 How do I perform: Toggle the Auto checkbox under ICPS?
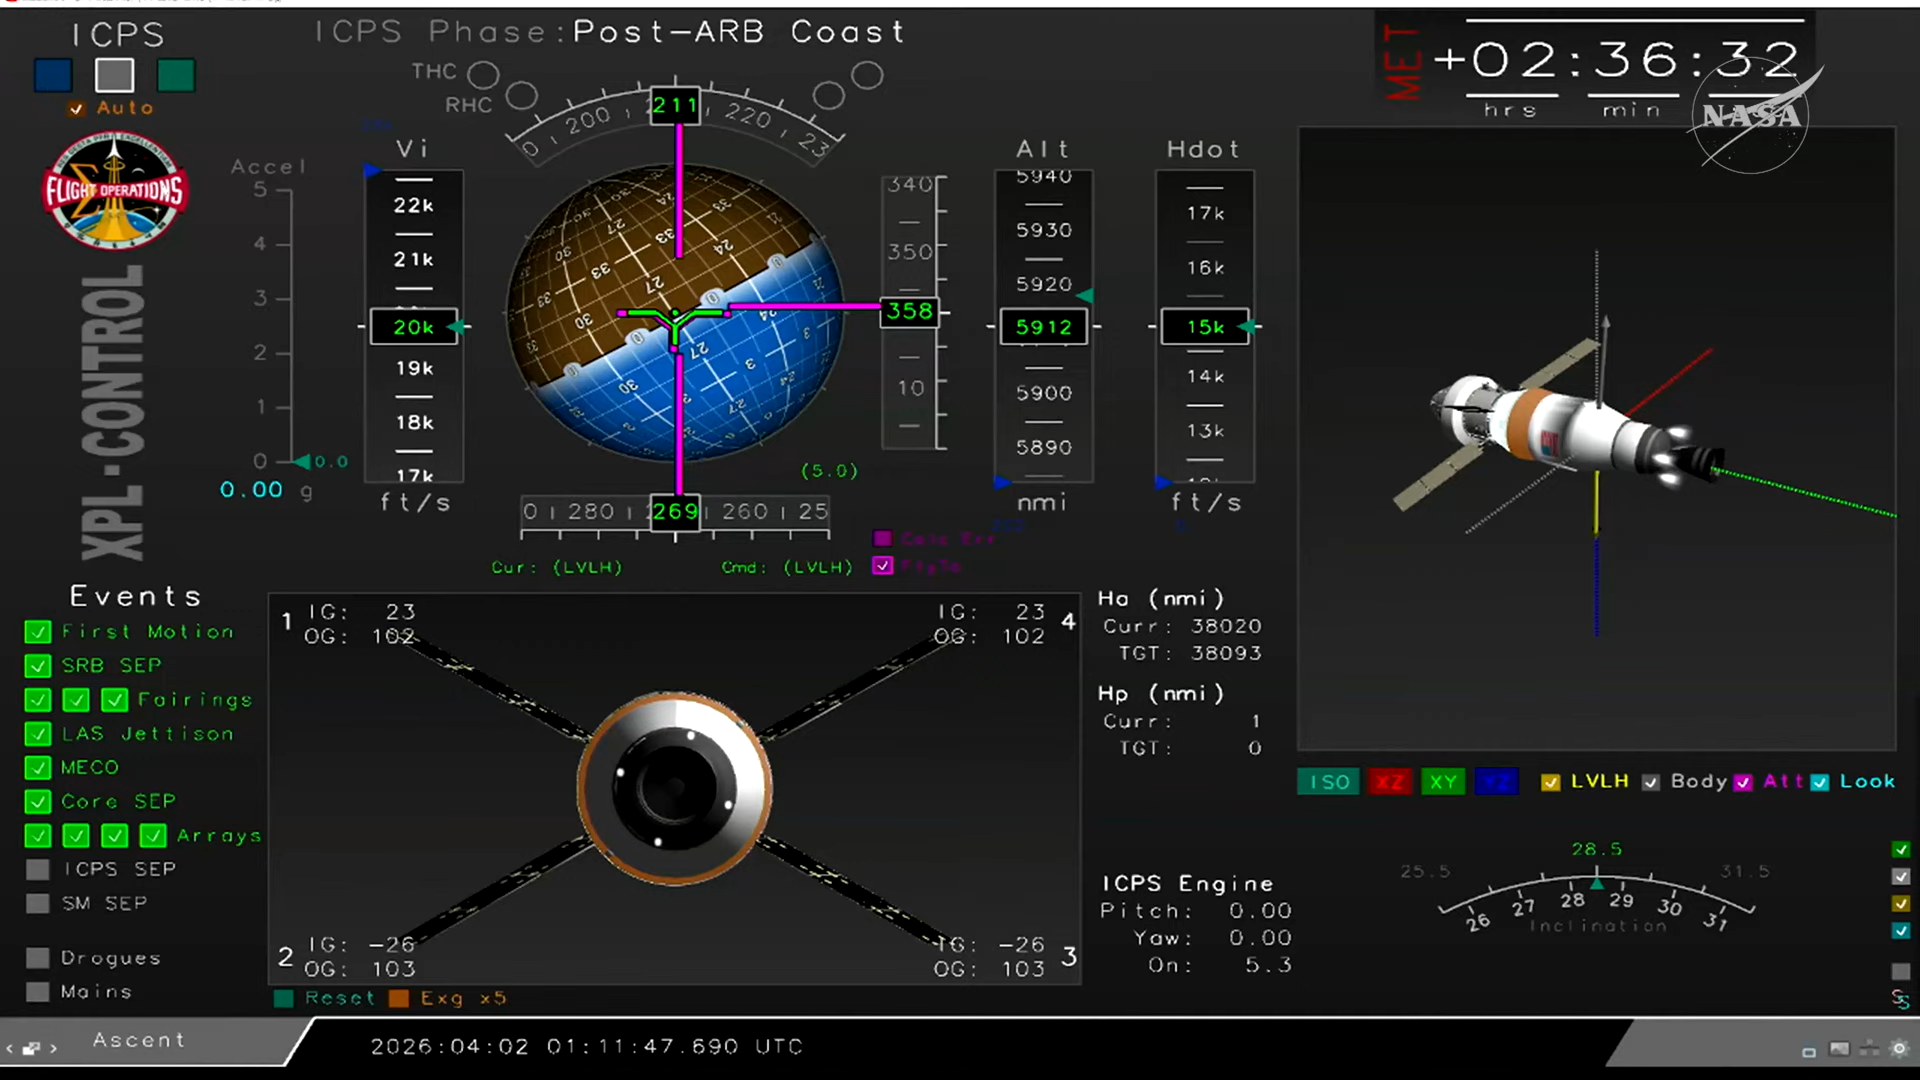coord(76,108)
